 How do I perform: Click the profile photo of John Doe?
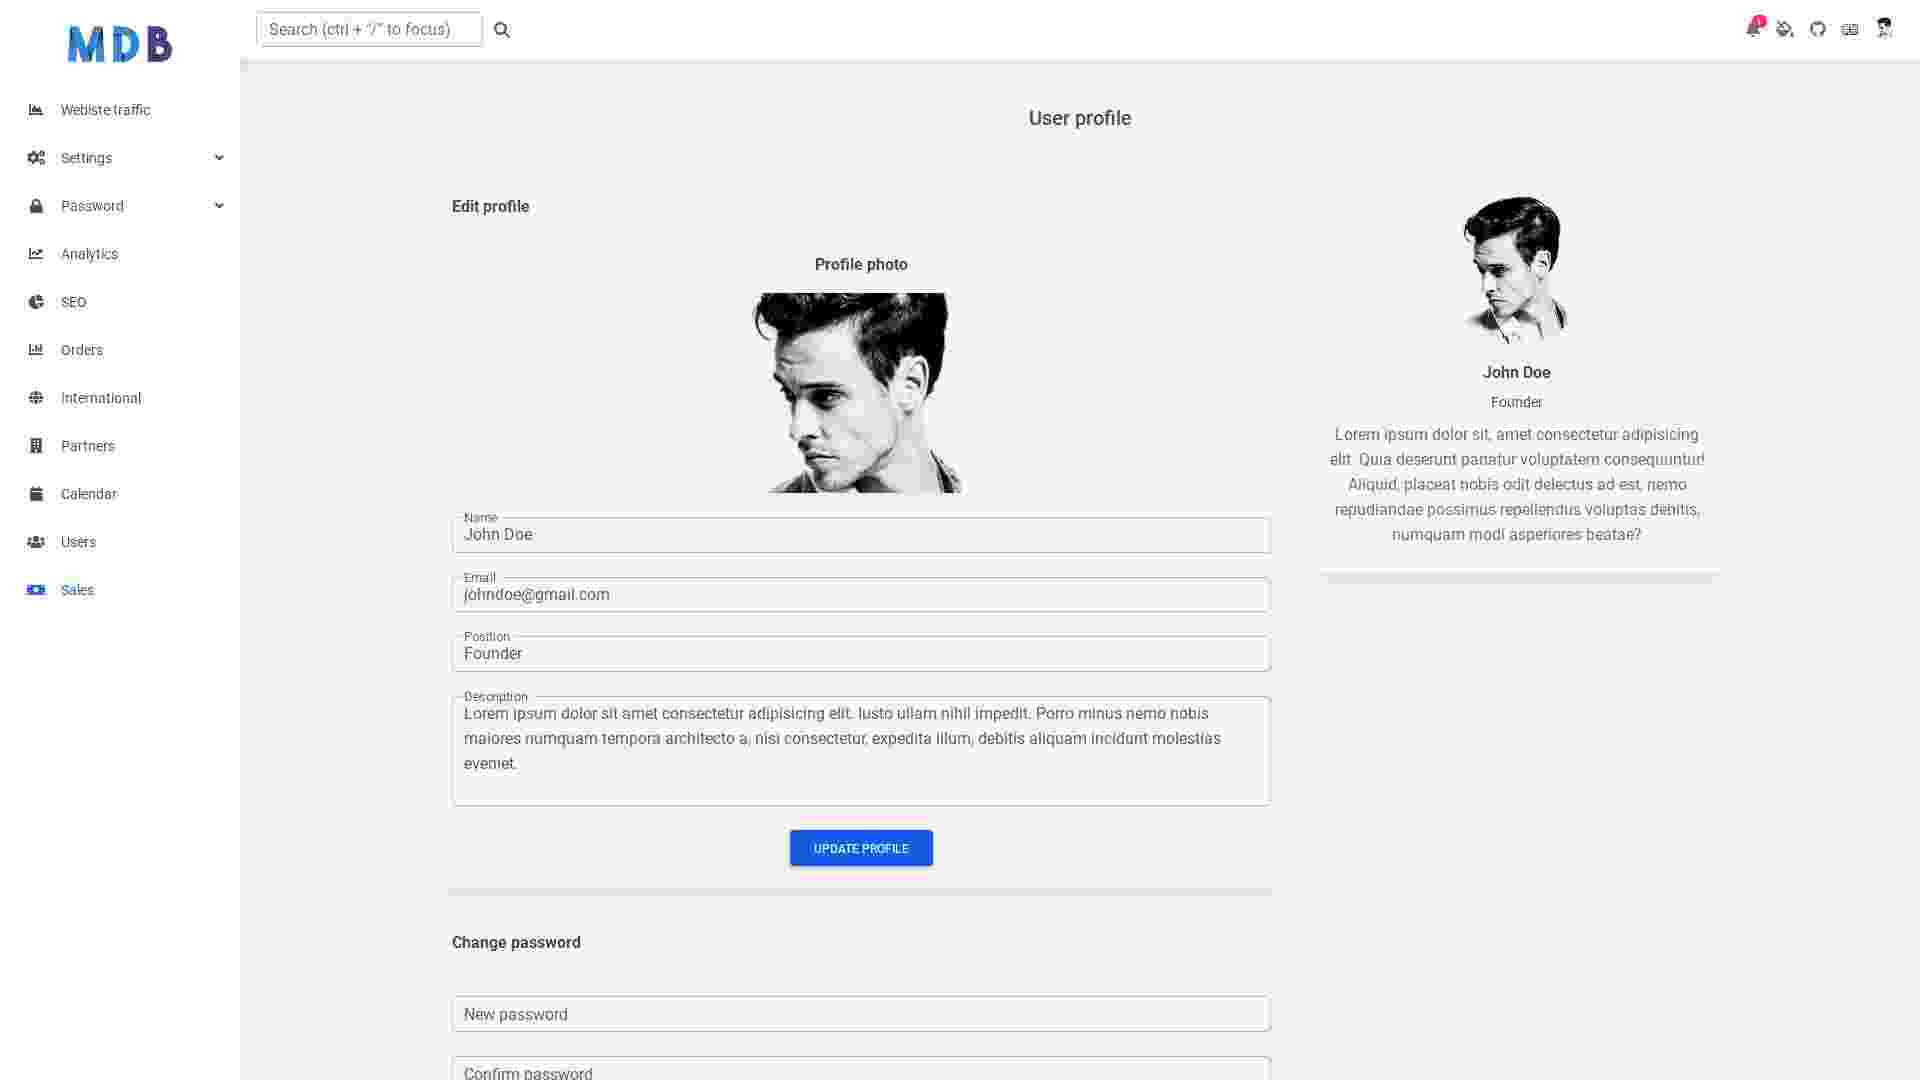coord(860,391)
